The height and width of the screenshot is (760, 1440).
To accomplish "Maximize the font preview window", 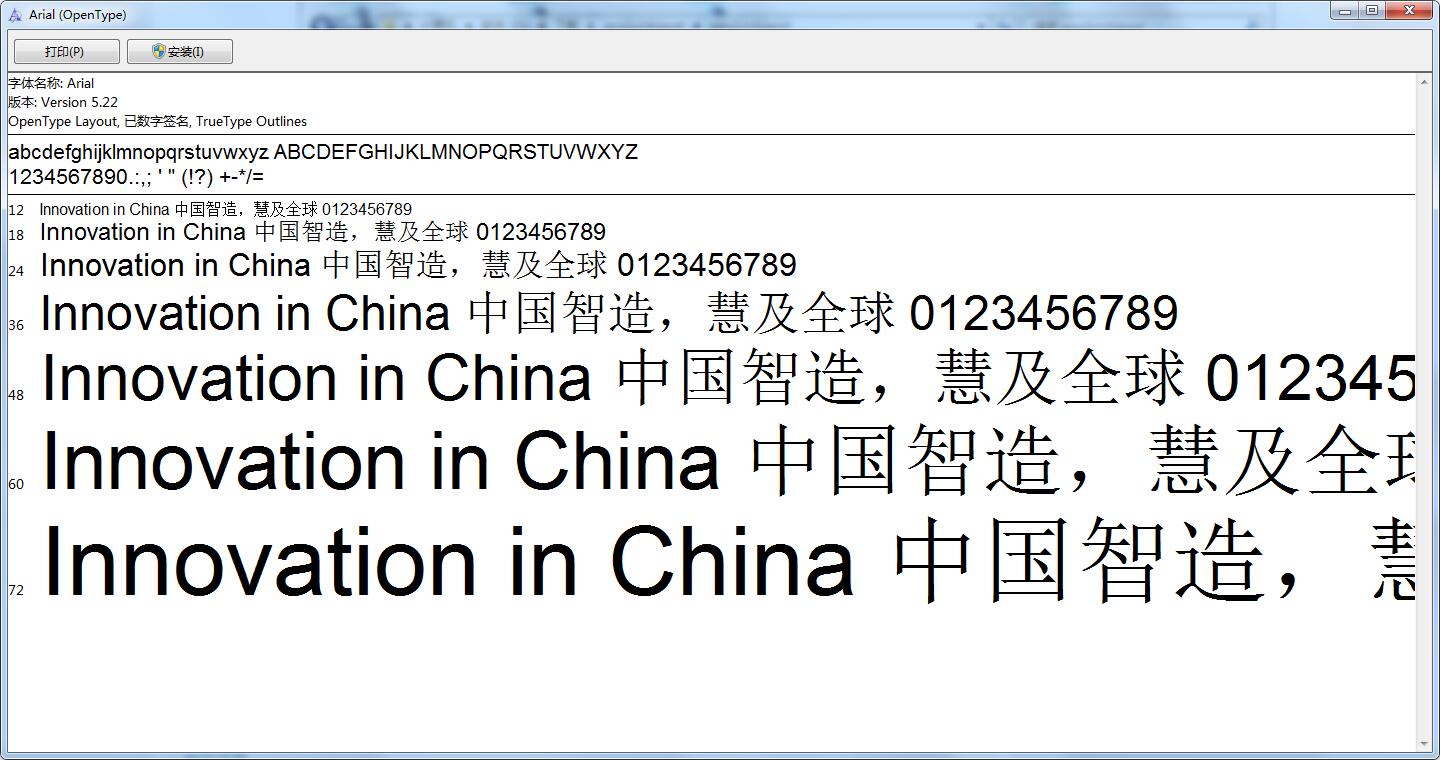I will [x=1372, y=11].
